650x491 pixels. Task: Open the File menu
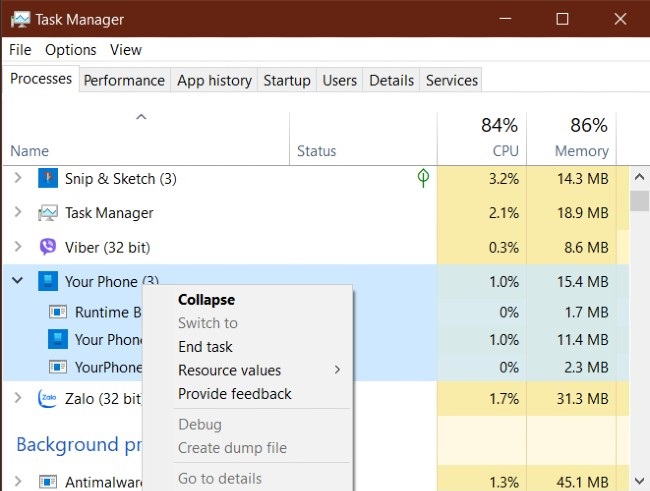pyautogui.click(x=20, y=50)
